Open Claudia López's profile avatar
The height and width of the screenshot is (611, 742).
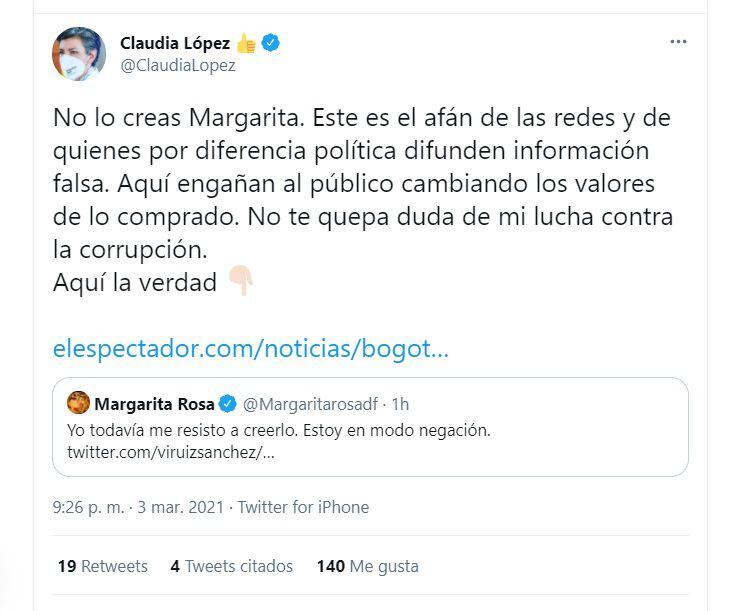(79, 54)
